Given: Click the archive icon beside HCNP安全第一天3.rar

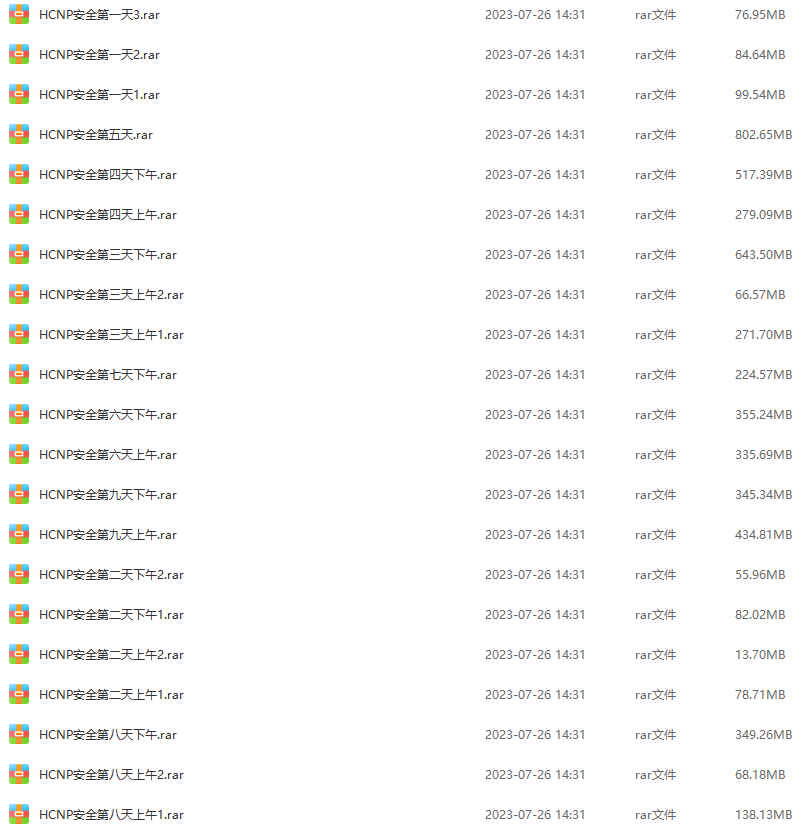Looking at the screenshot, I should pyautogui.click(x=19, y=14).
